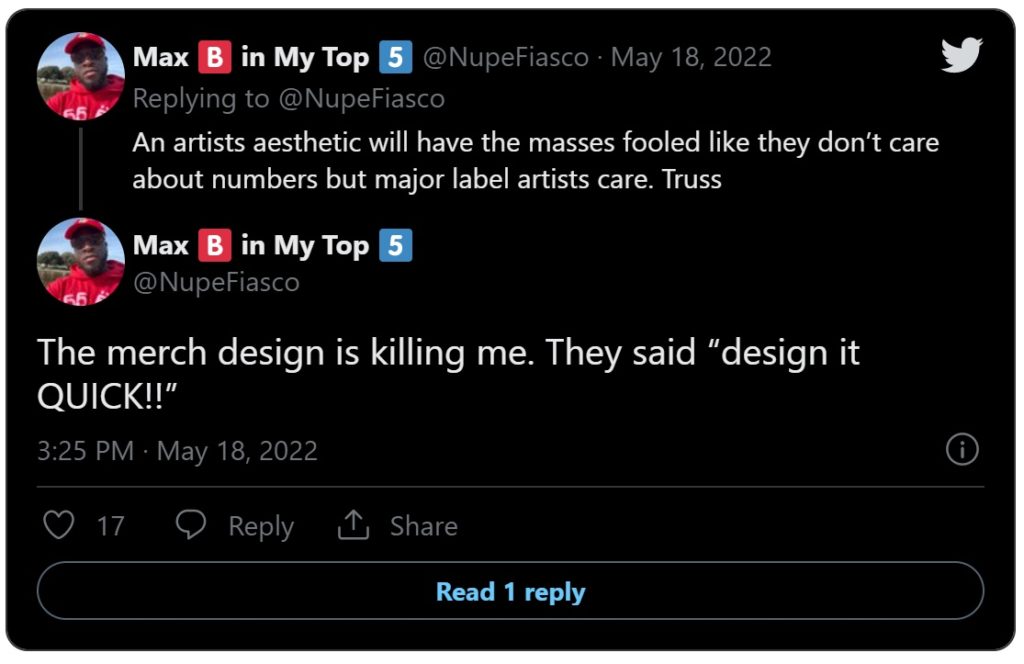
Task: Click the Twitter bird logo
Action: 962,56
